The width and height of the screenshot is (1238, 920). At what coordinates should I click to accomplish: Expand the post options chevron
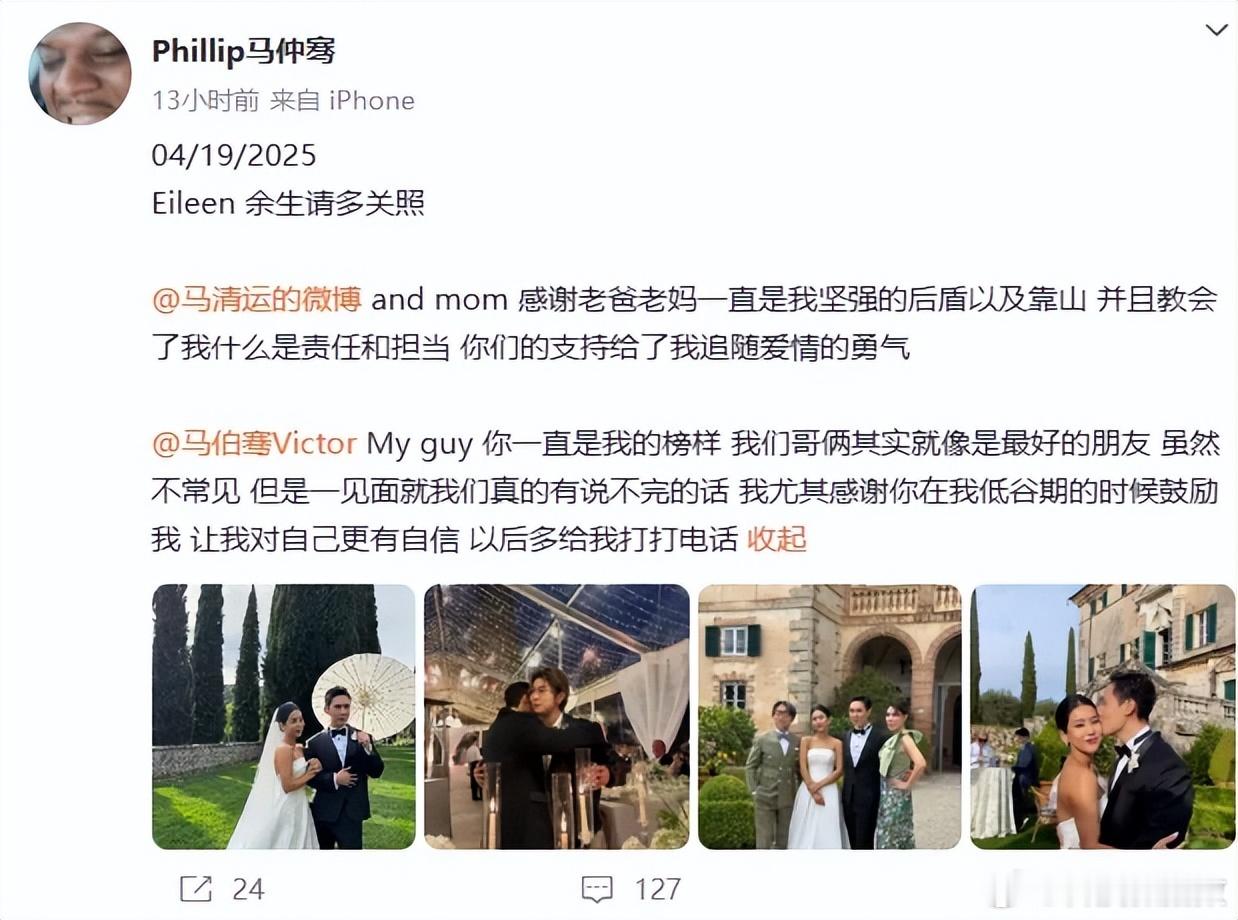click(1216, 30)
